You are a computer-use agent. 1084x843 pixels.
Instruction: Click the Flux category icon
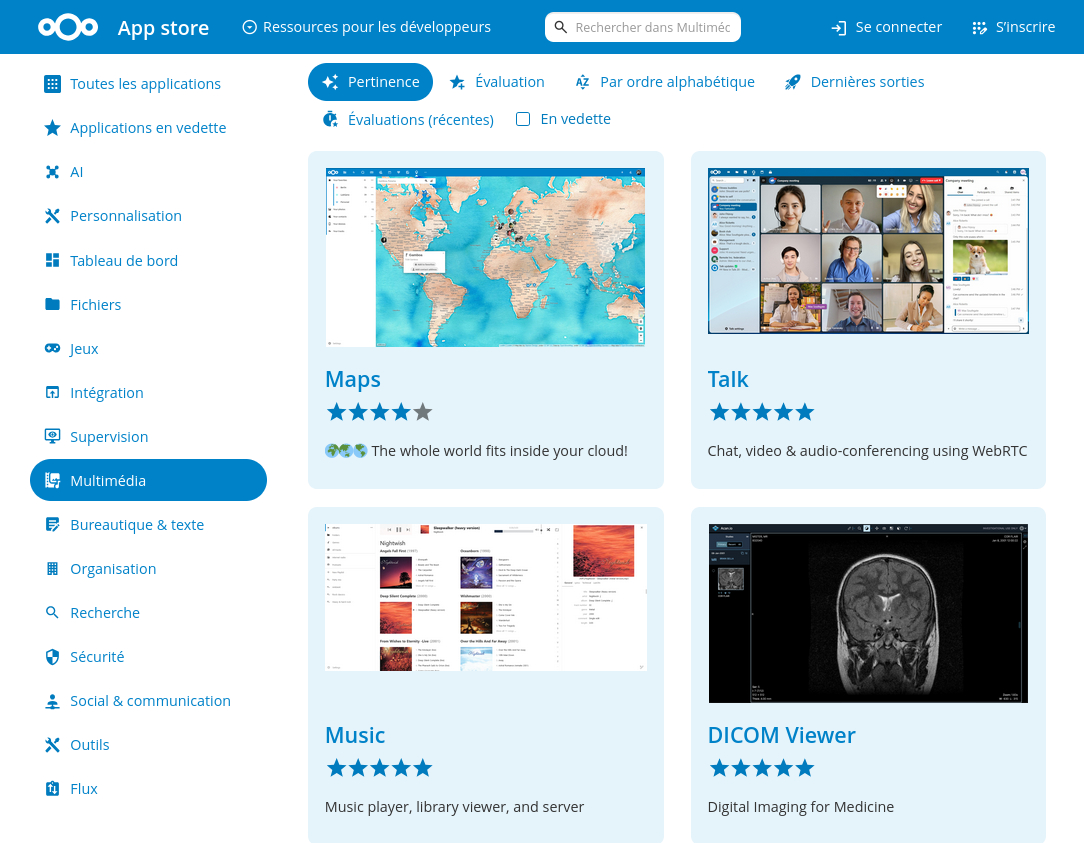click(53, 789)
